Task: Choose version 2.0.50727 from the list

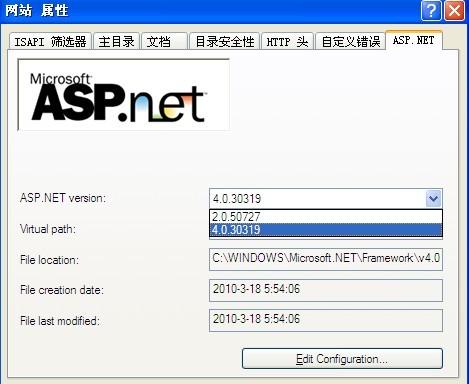Action: (x=326, y=217)
